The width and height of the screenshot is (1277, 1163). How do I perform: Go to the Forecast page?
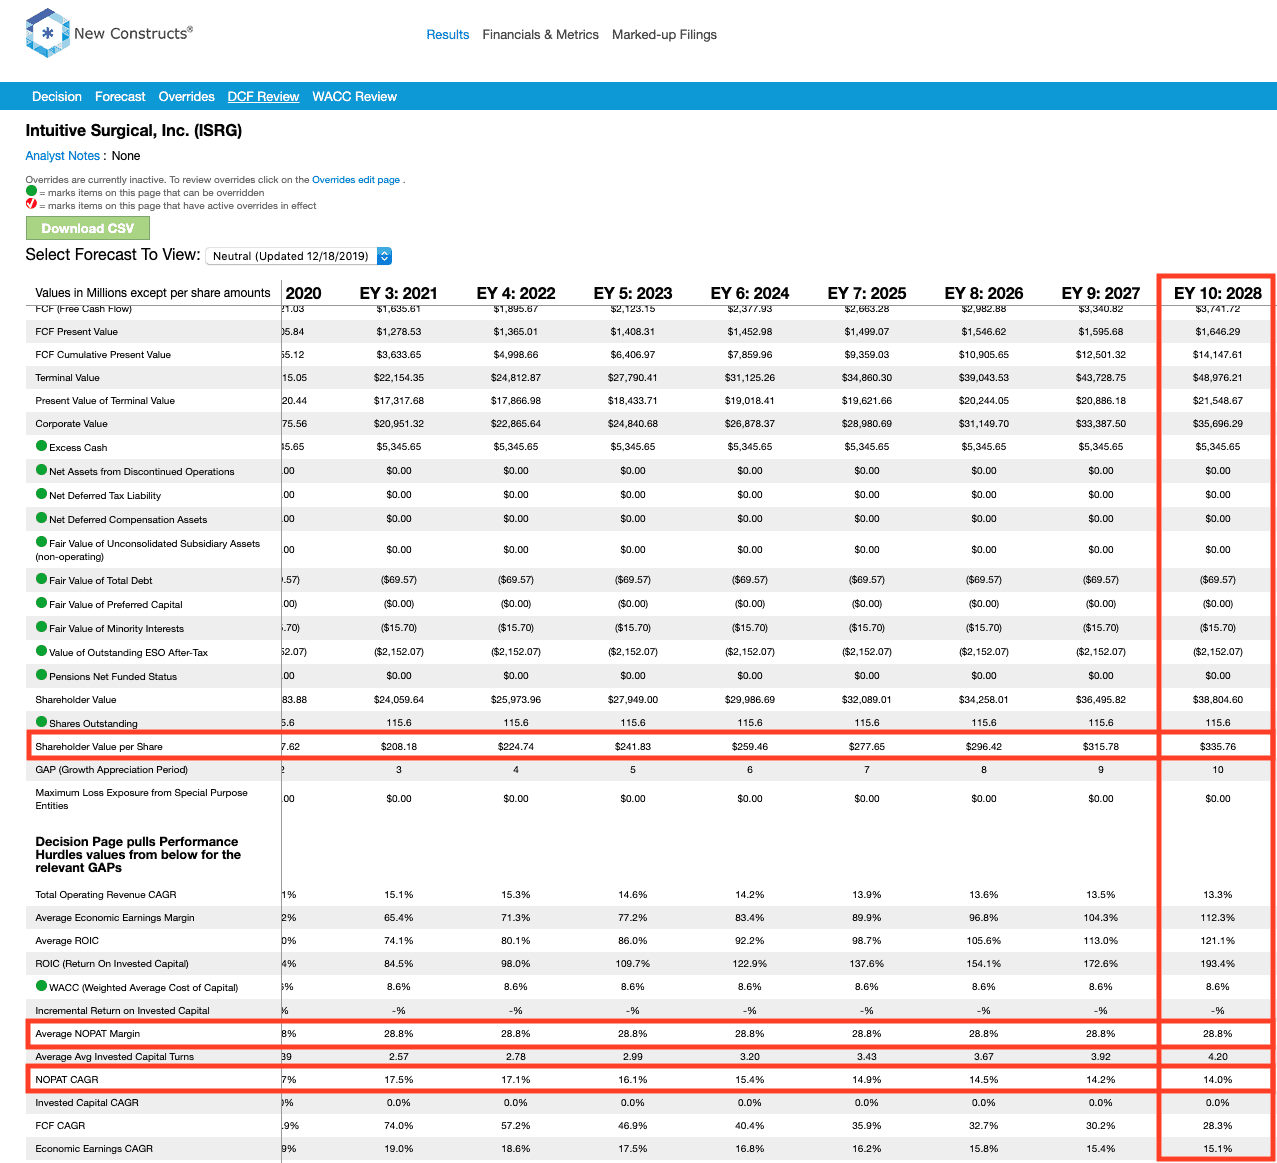click(120, 96)
